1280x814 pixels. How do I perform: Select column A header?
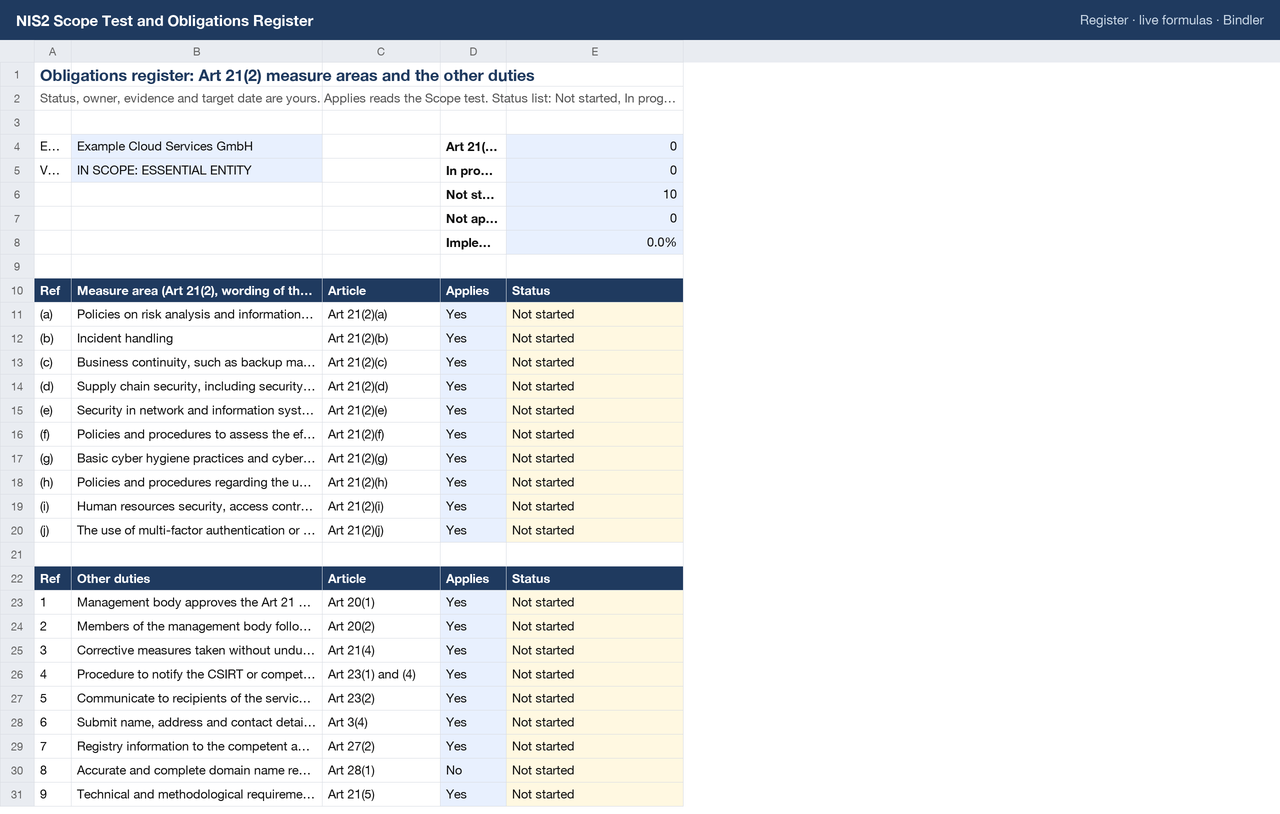(x=52, y=51)
